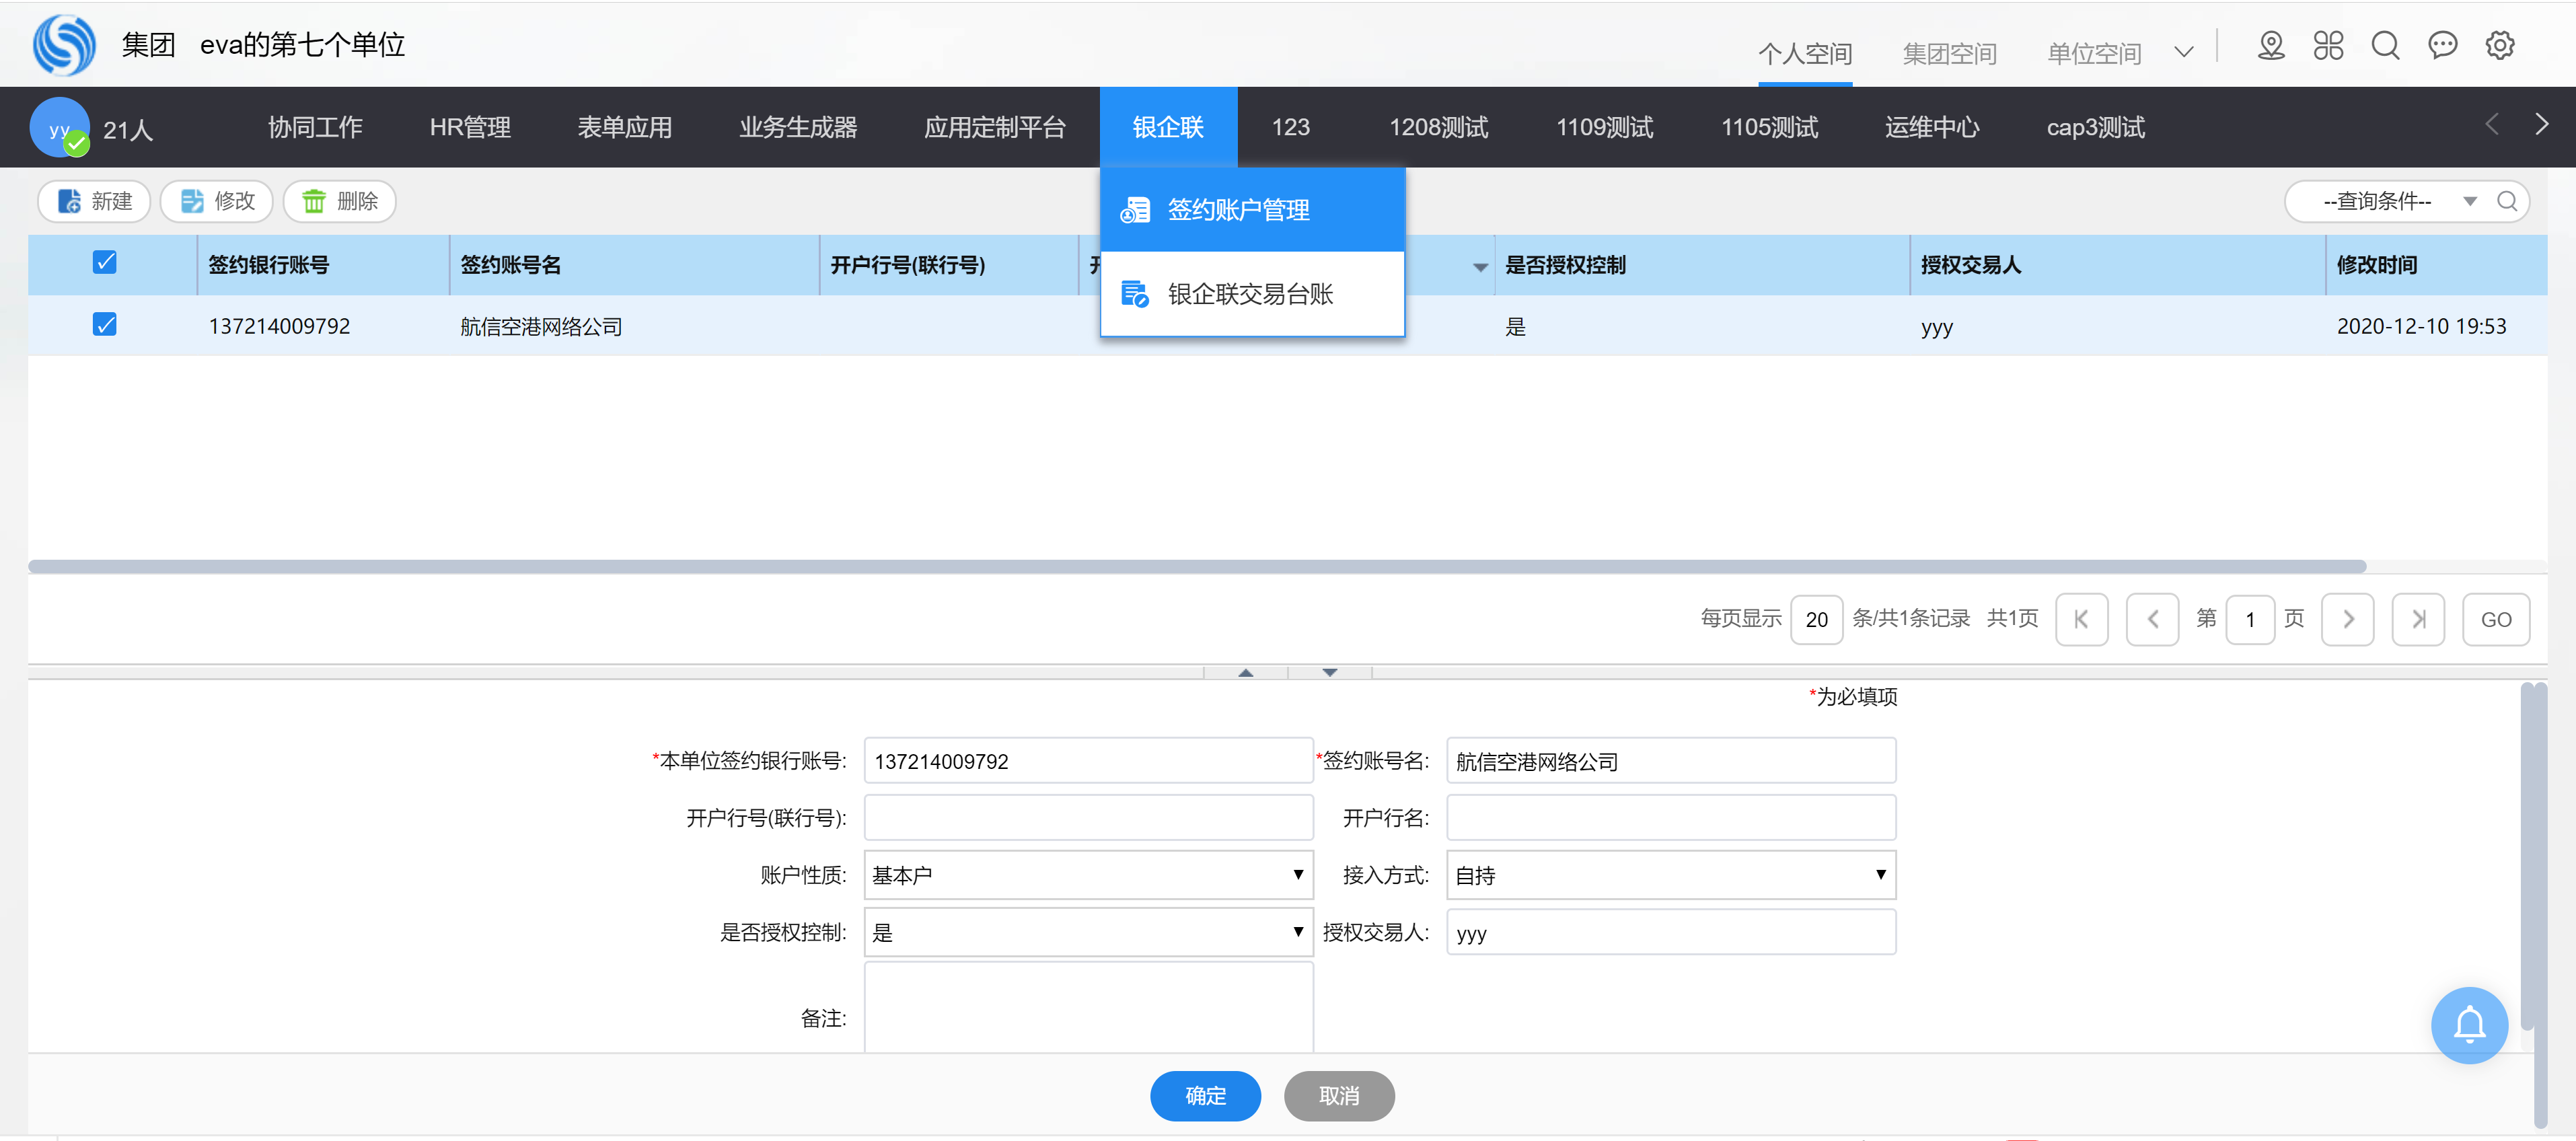Click the location pin icon in header
Screen dimensions: 2576x1141
click(2271, 46)
